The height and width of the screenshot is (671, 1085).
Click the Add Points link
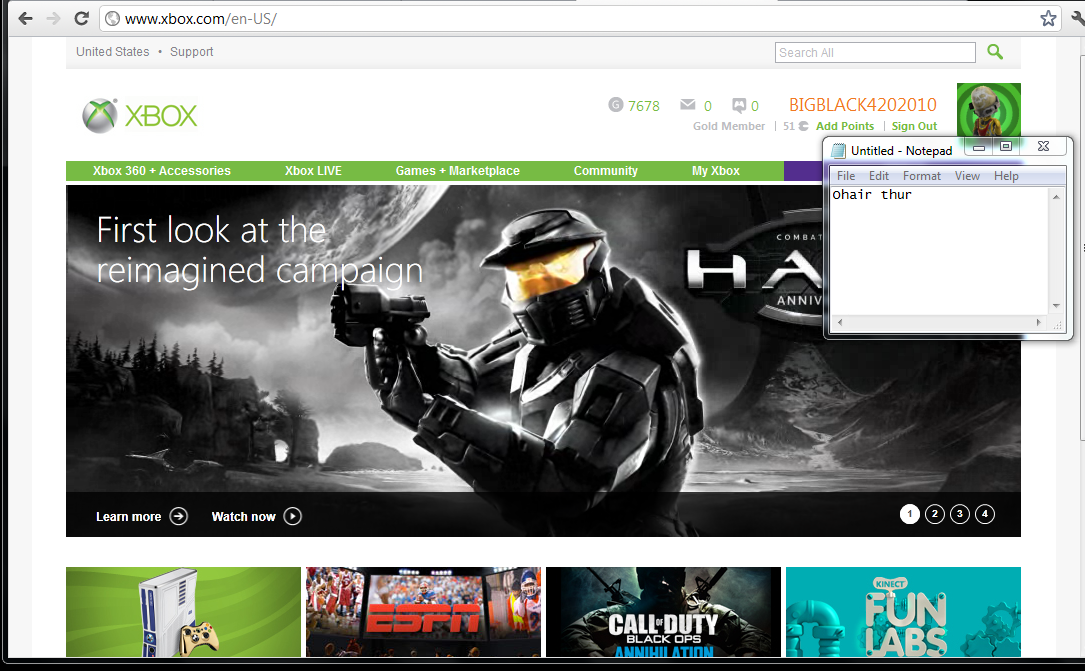pos(845,126)
